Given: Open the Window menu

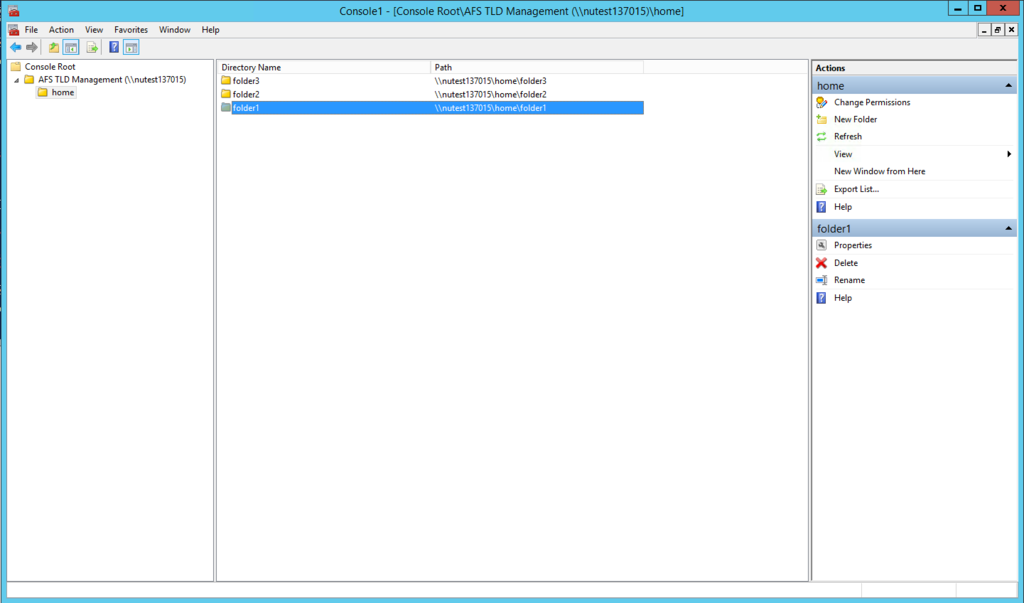Looking at the screenshot, I should 174,29.
